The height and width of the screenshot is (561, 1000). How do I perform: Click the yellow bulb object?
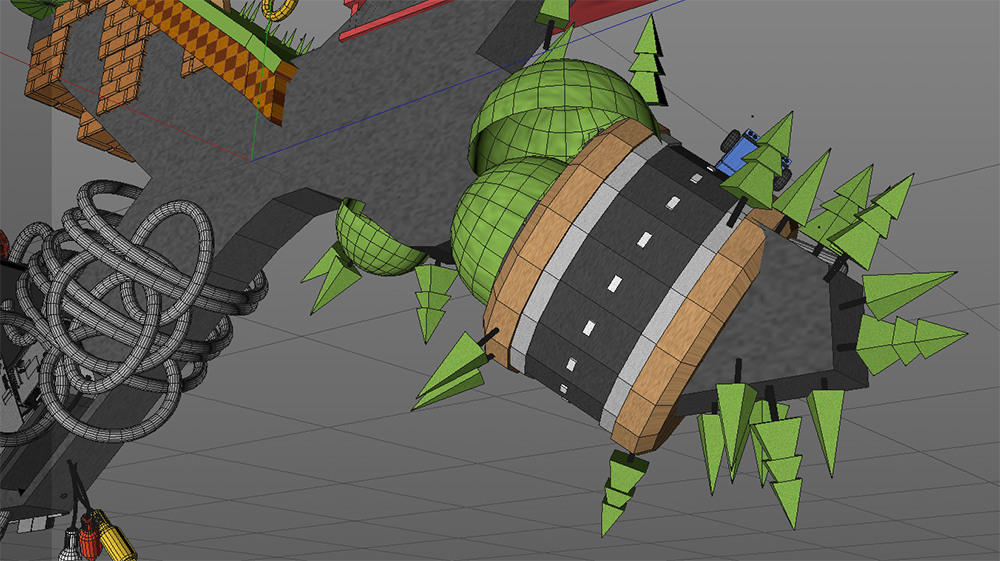pos(114,536)
